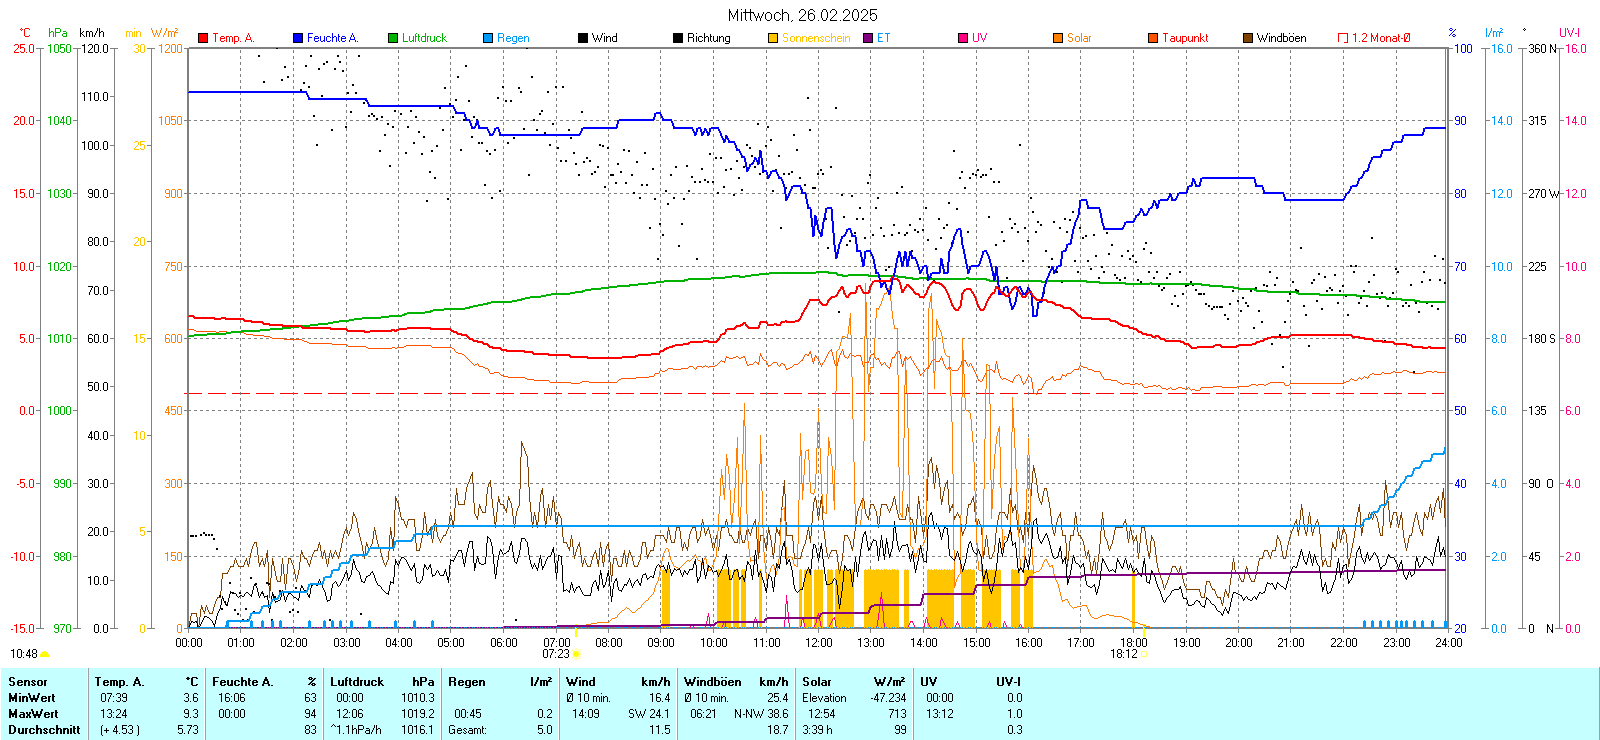Click the orange Solar legend square
The image size is (1600, 740).
coord(1058,38)
